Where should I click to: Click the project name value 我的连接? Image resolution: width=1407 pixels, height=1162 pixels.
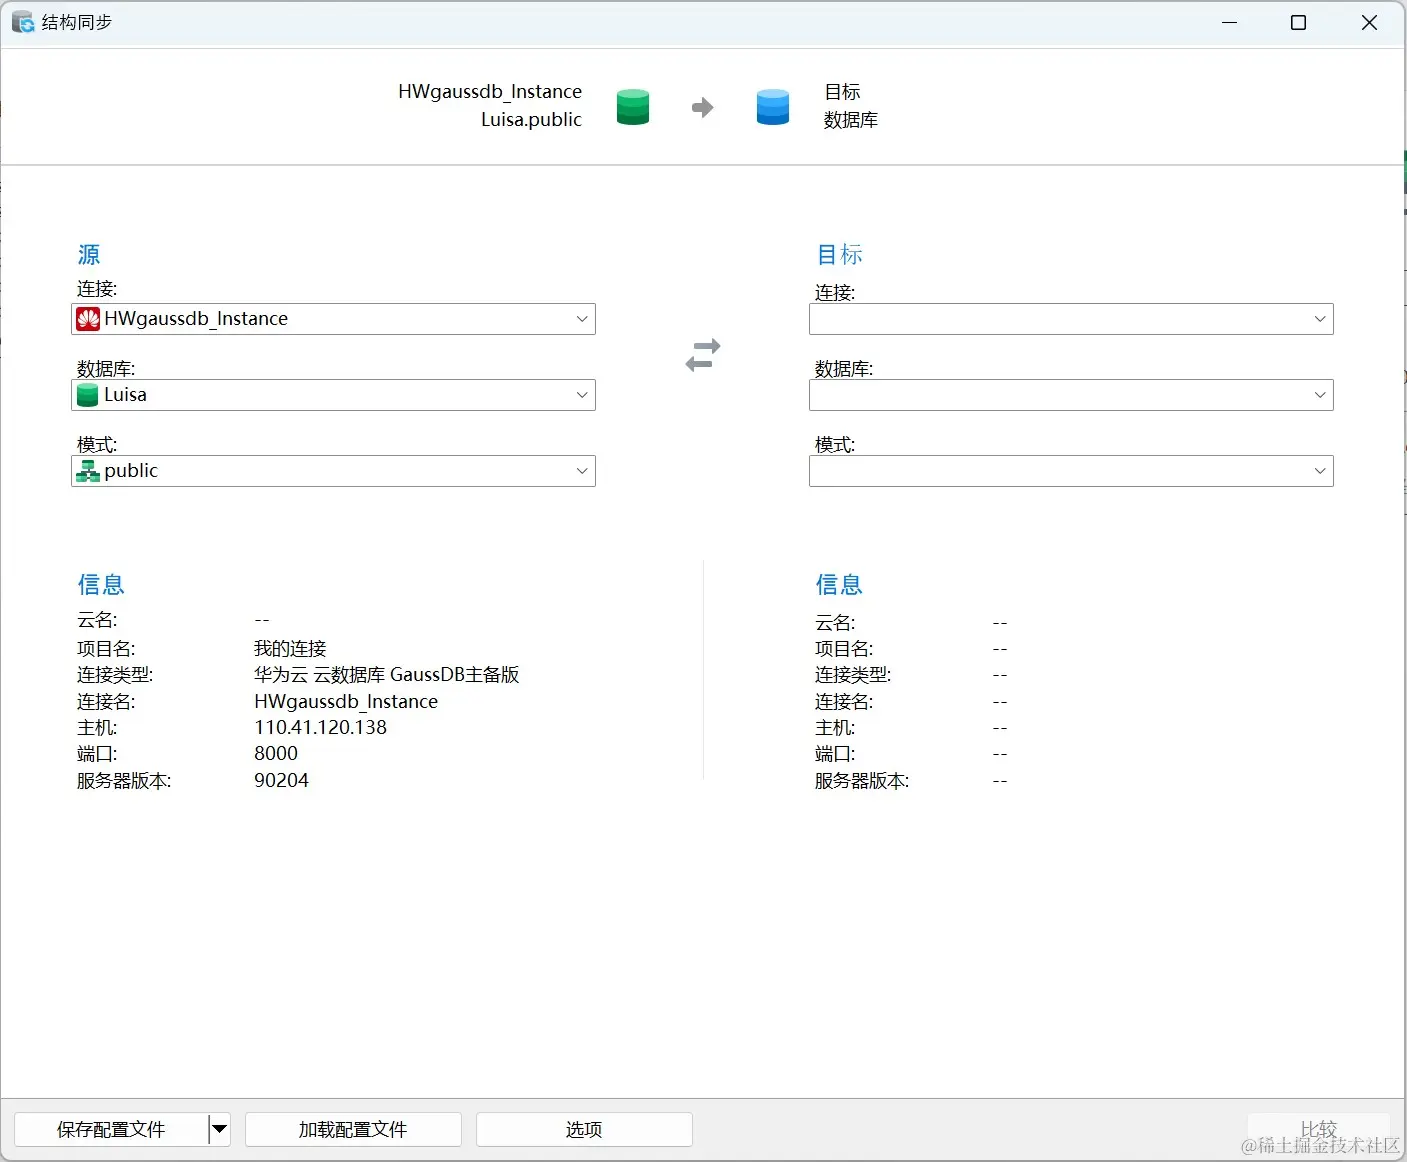click(x=290, y=649)
